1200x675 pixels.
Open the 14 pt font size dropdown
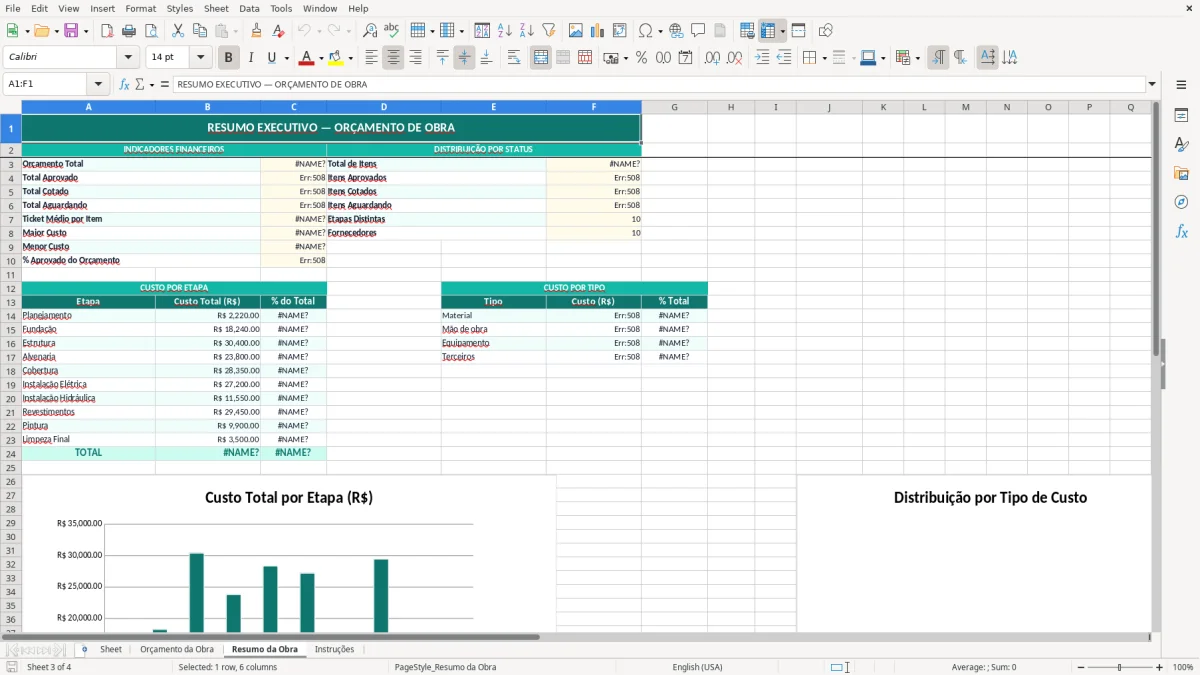201,58
